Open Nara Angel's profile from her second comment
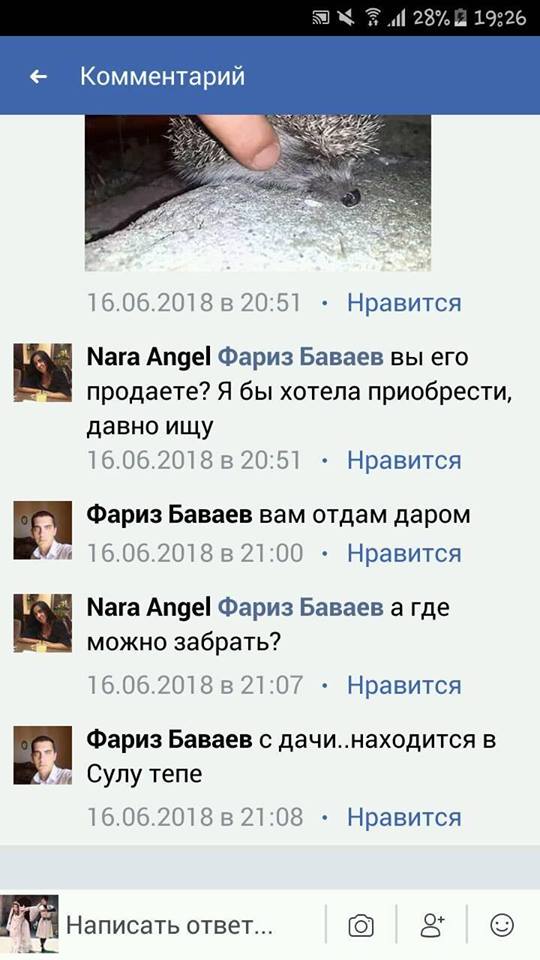The image size is (540, 960). tap(149, 608)
